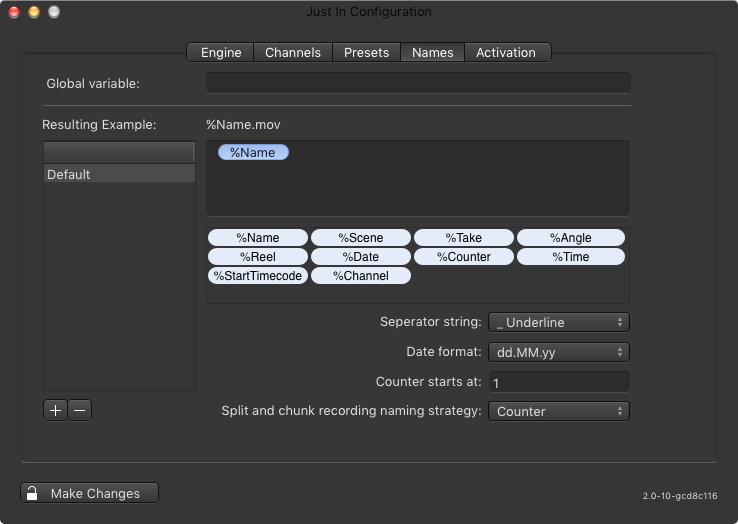The width and height of the screenshot is (738, 524).
Task: Minimize the Just In Configuration window
Action: pos(34,12)
